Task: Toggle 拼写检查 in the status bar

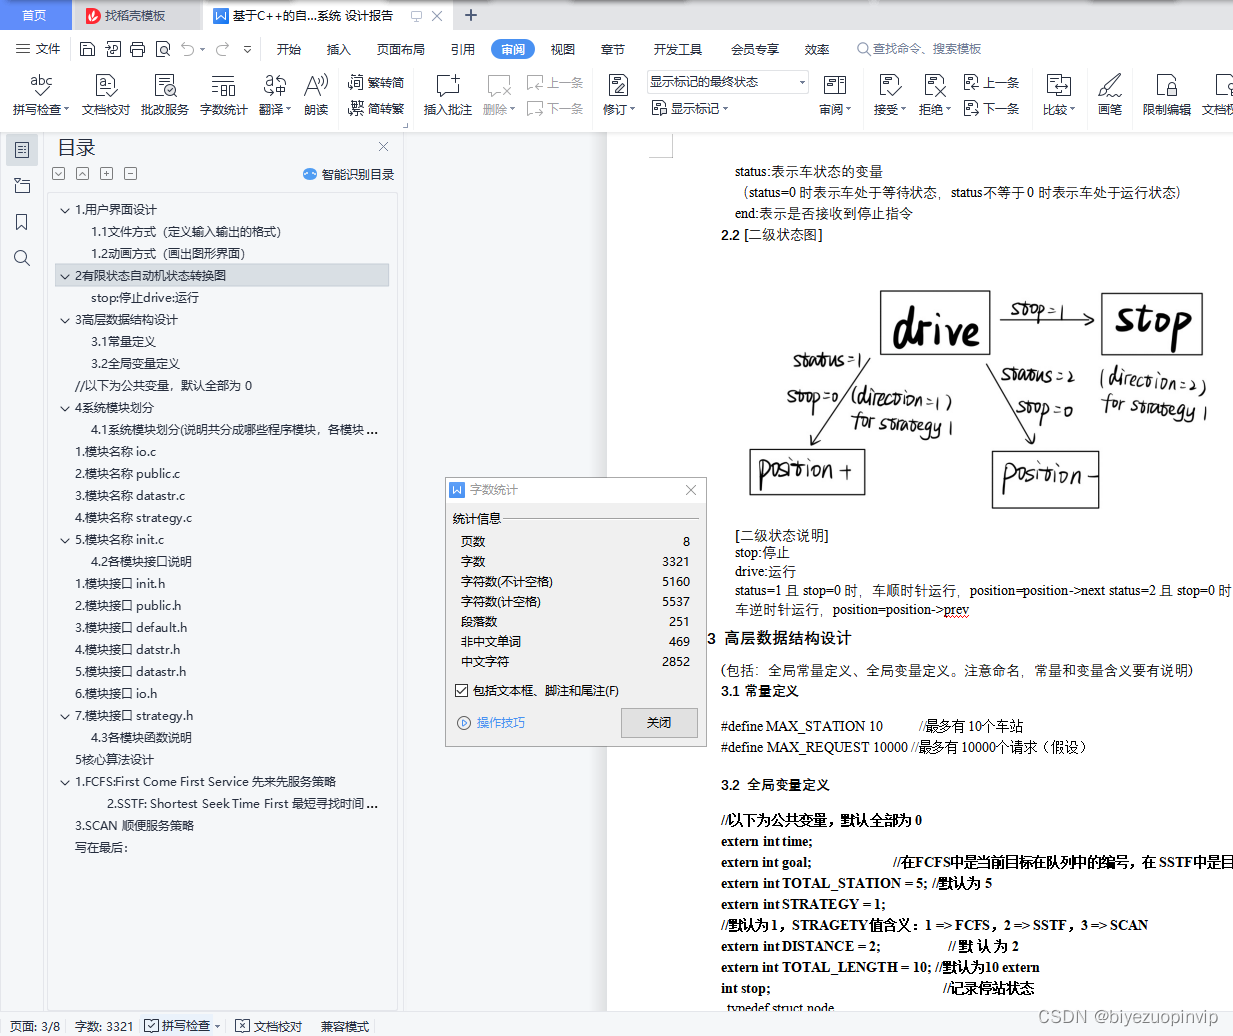Action: 181,1026
